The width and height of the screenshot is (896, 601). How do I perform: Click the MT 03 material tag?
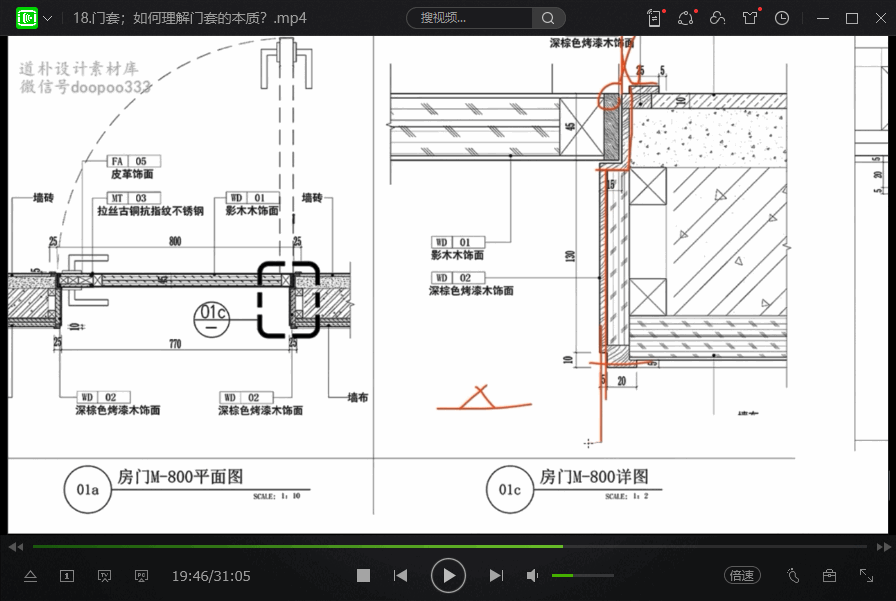(134, 198)
